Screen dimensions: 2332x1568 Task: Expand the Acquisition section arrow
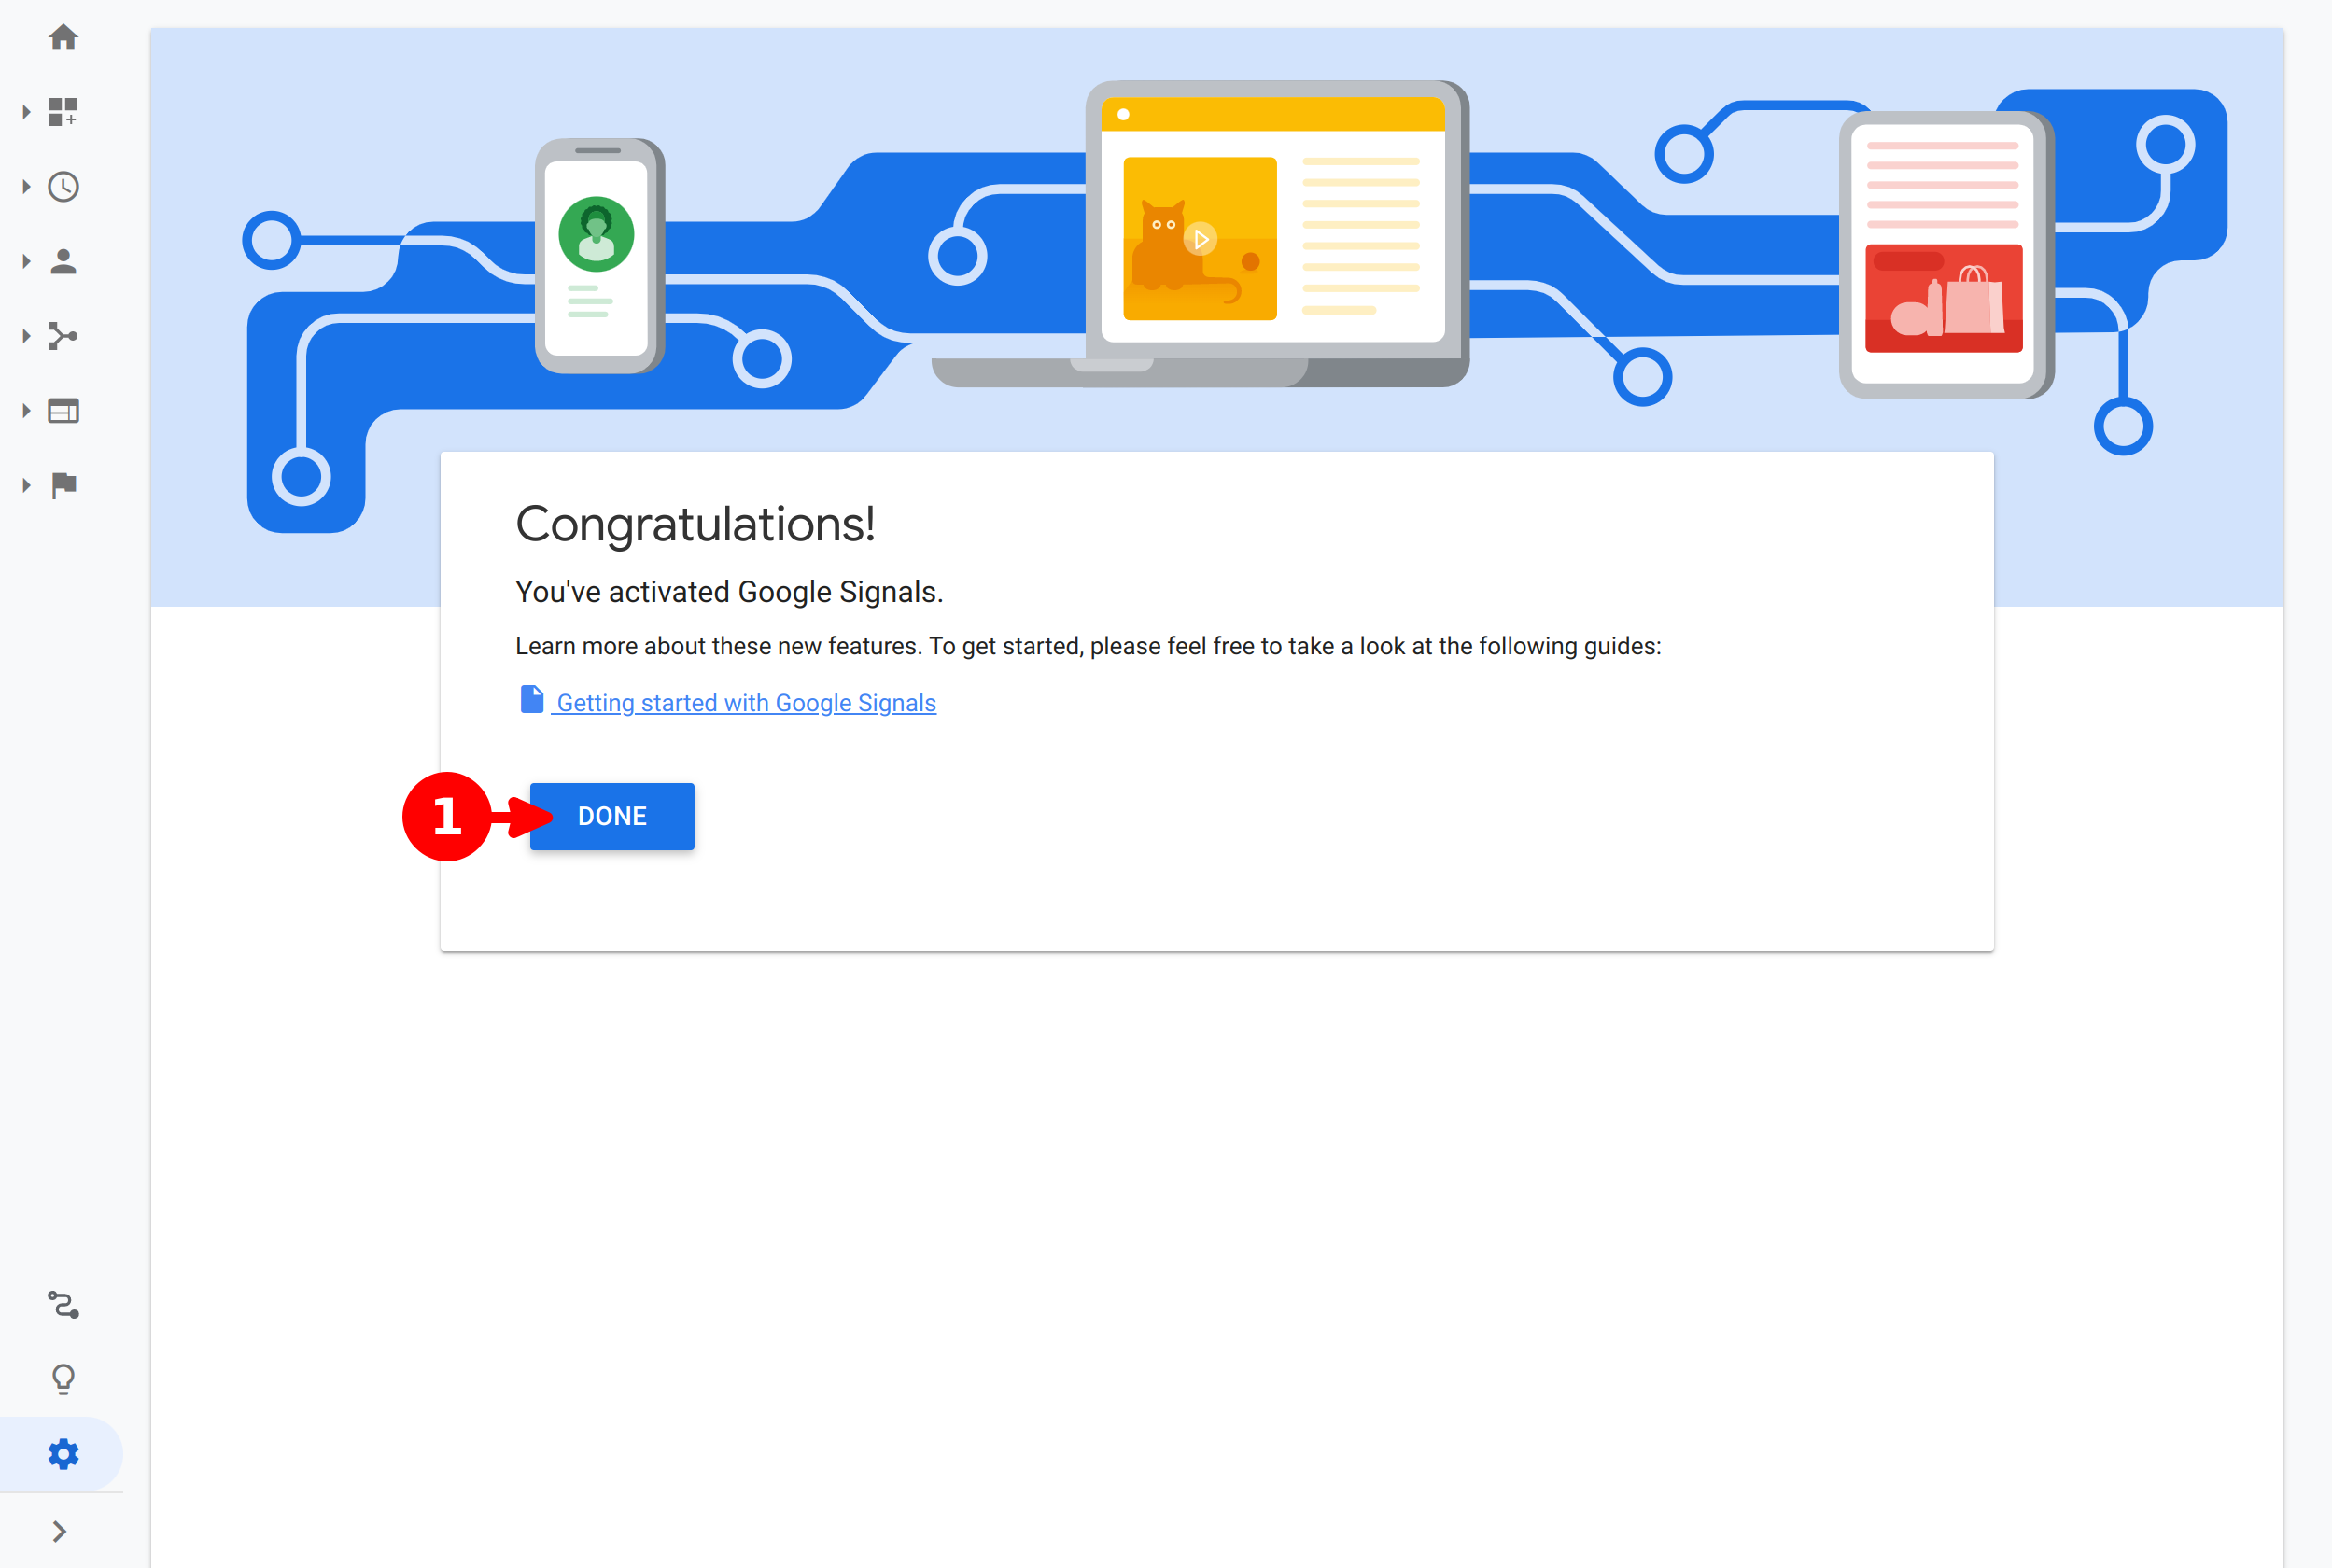click(27, 336)
